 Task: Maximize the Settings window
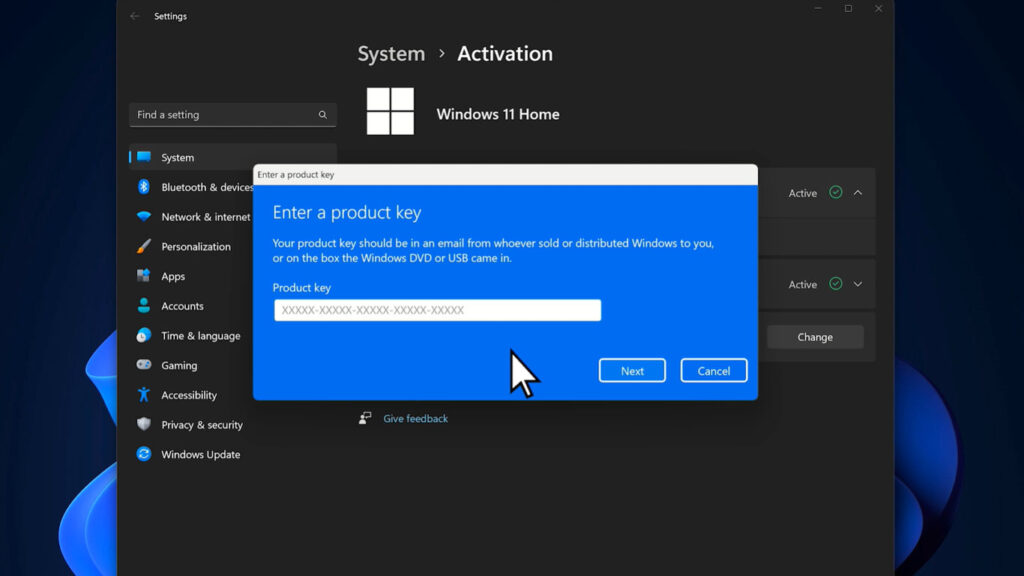click(848, 8)
